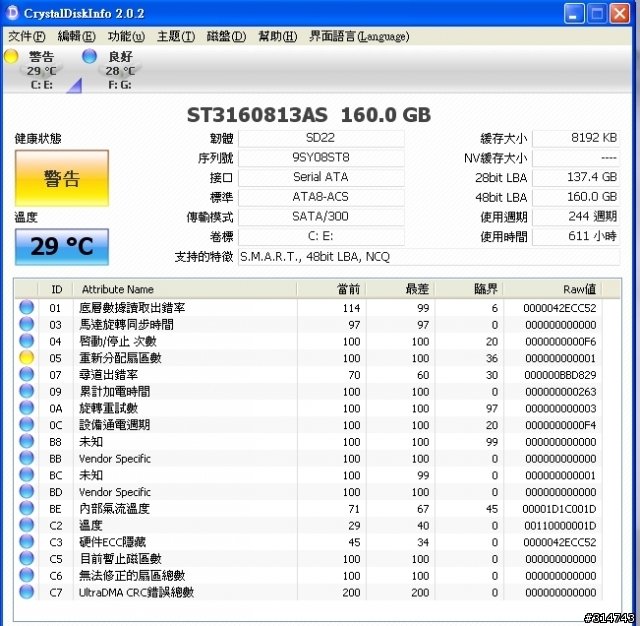This screenshot has height=626, width=640.
Task: Click status orb for attribute C2 溫度
Action: click(x=27, y=524)
